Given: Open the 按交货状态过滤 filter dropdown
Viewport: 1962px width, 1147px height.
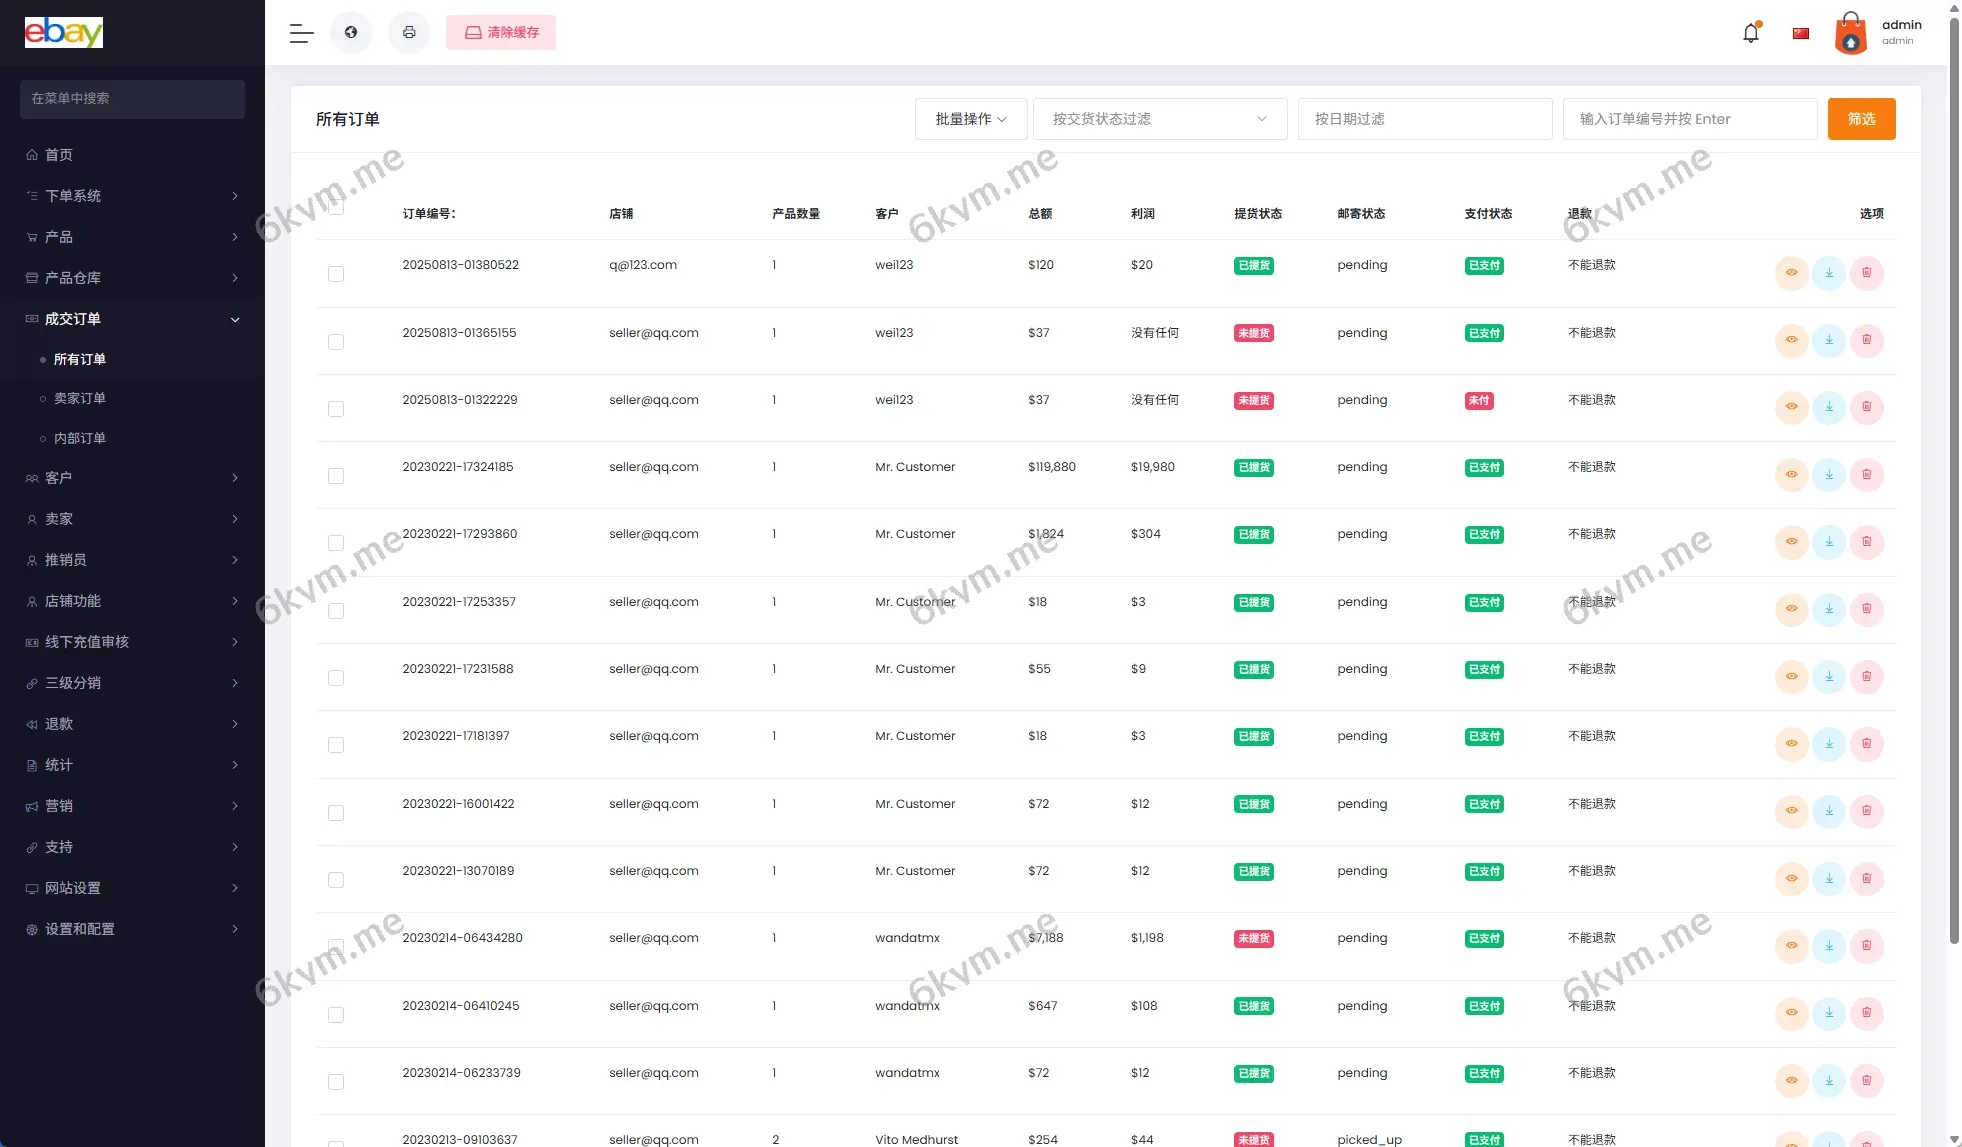Looking at the screenshot, I should click(x=1159, y=118).
